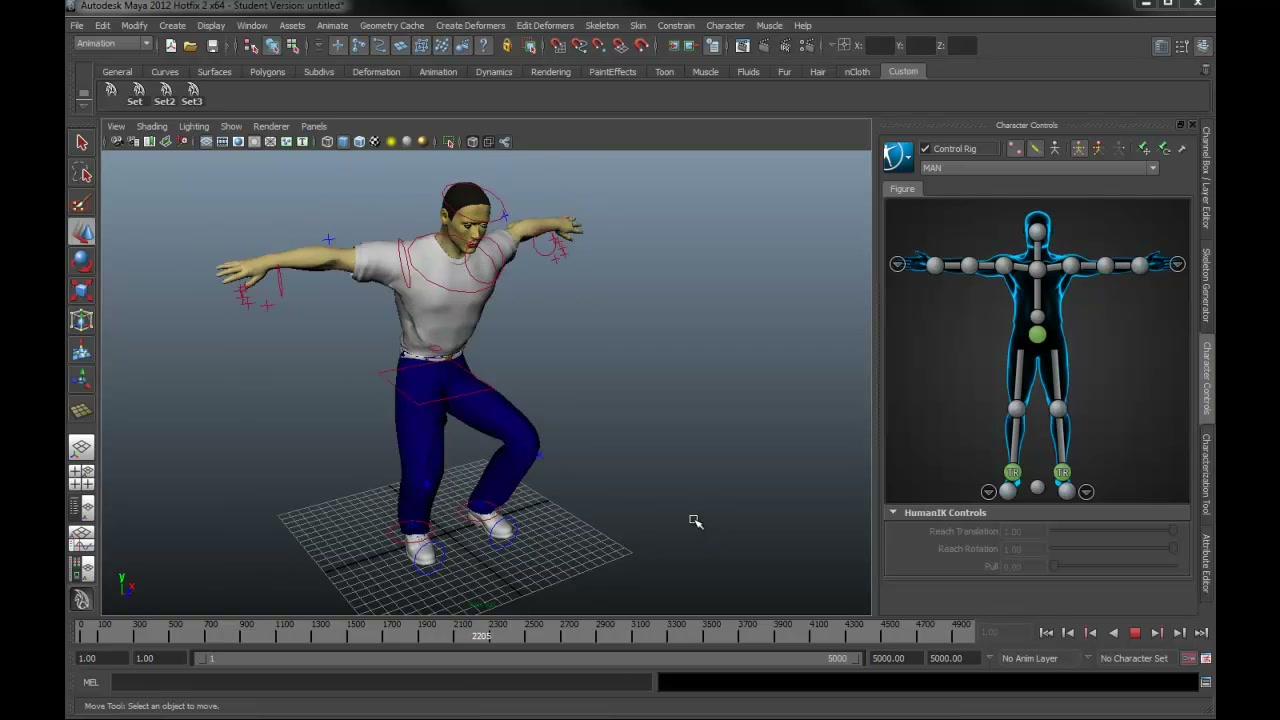Click the MEL command input field
1280x720 pixels.
click(x=381, y=683)
